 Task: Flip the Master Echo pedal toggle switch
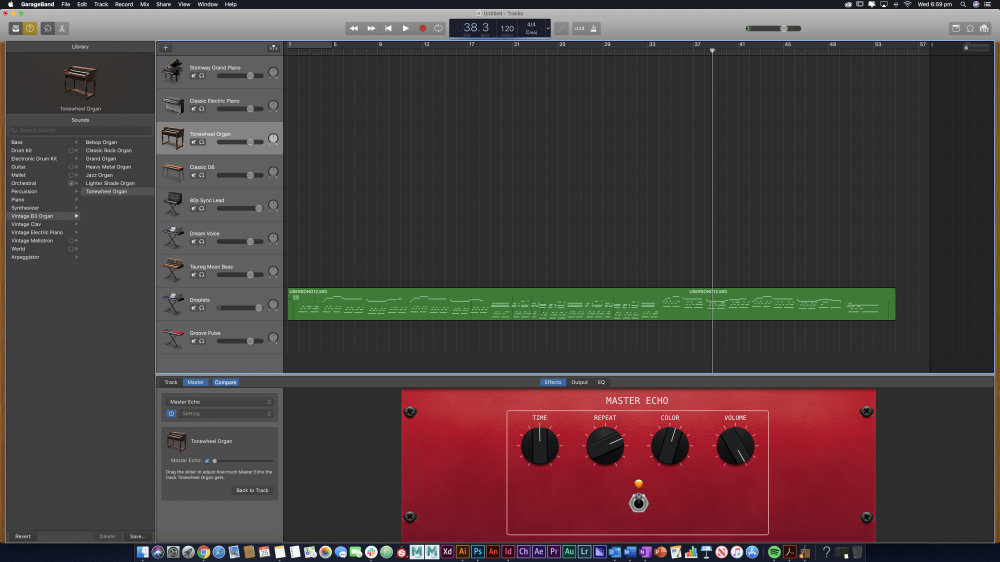point(638,503)
